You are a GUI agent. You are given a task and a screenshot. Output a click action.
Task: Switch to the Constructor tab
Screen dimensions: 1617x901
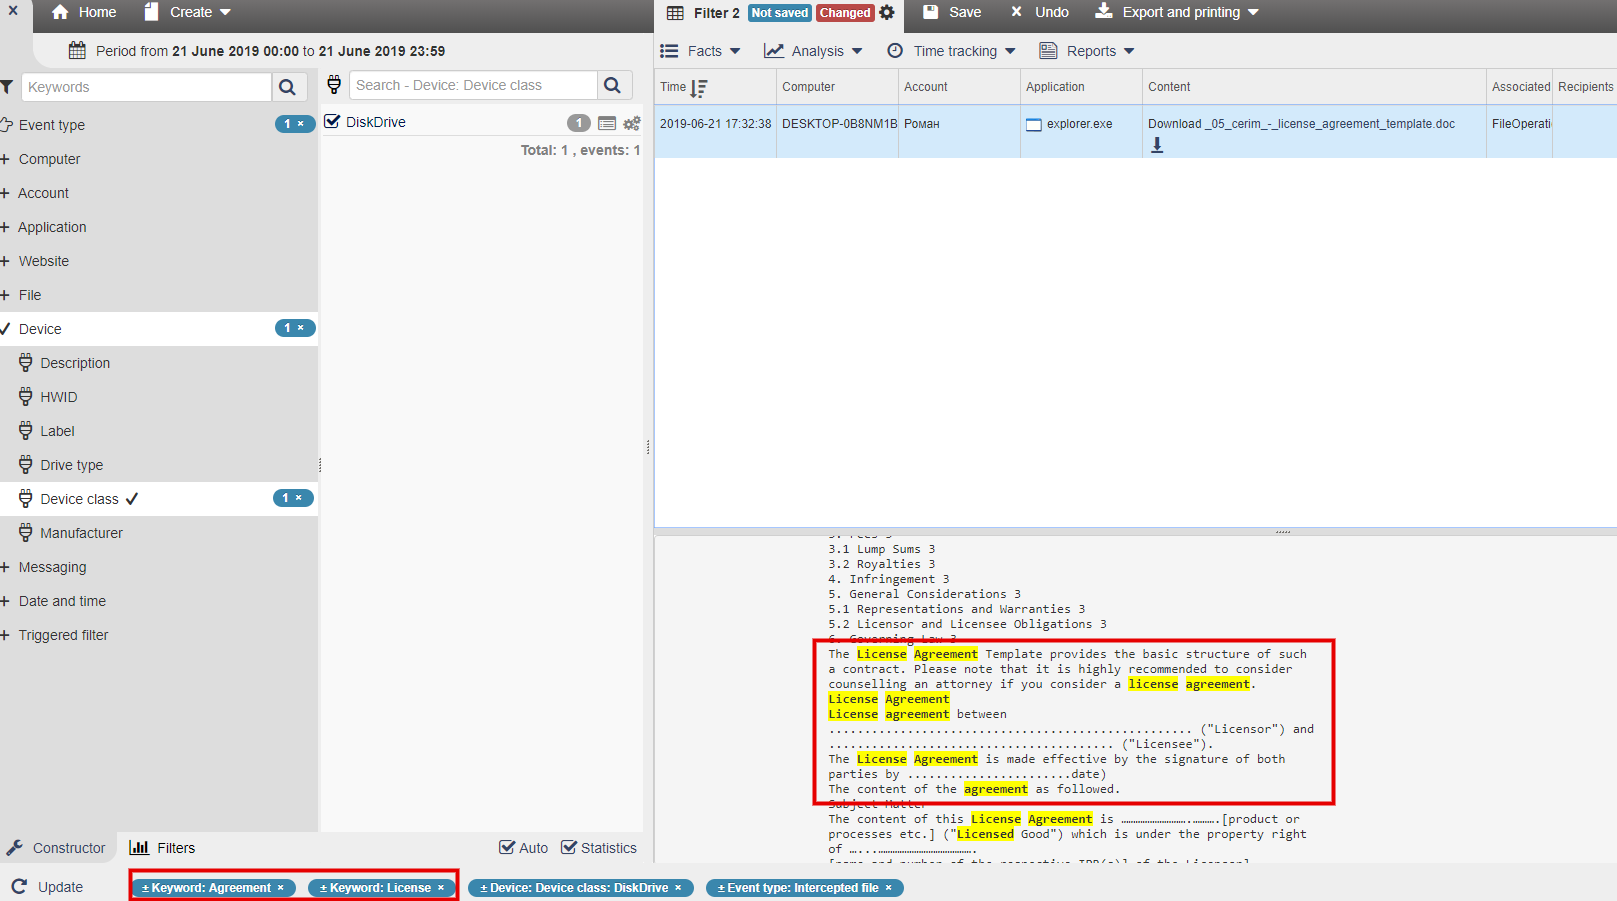56,848
